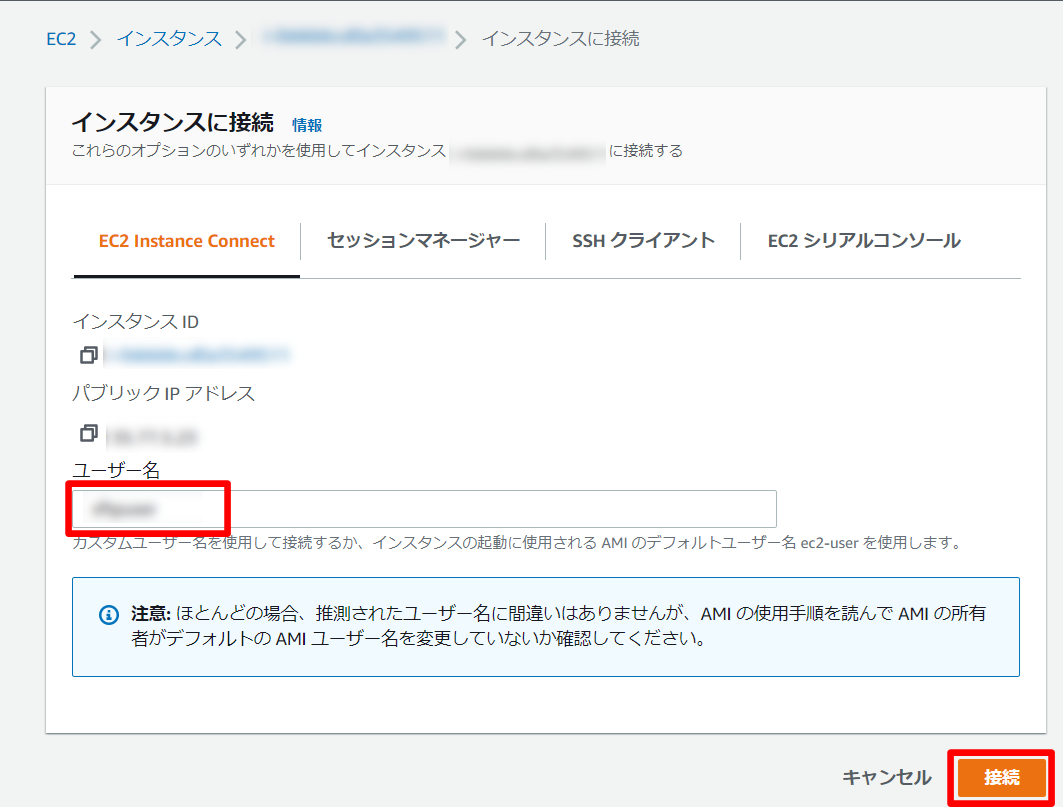Open the blurred instance ID breadcrumb link
This screenshot has height=807, width=1063.
354,37
